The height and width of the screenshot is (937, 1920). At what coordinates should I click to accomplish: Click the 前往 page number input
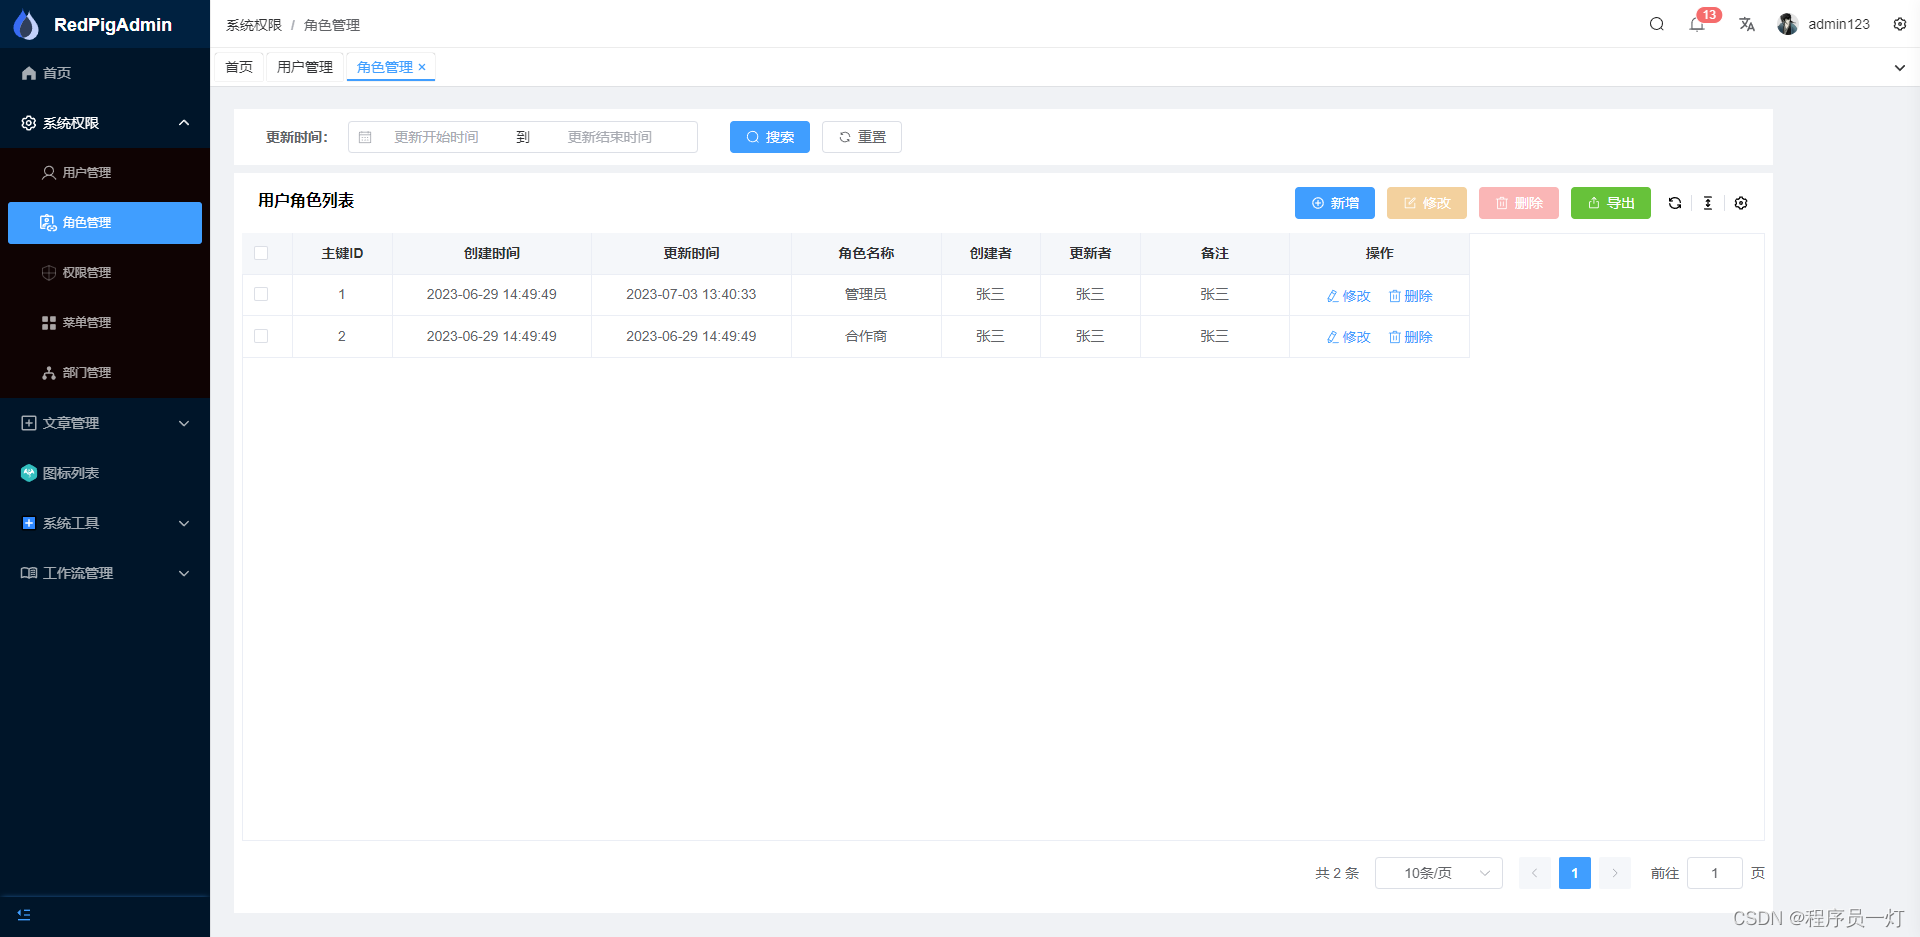[x=1714, y=873]
